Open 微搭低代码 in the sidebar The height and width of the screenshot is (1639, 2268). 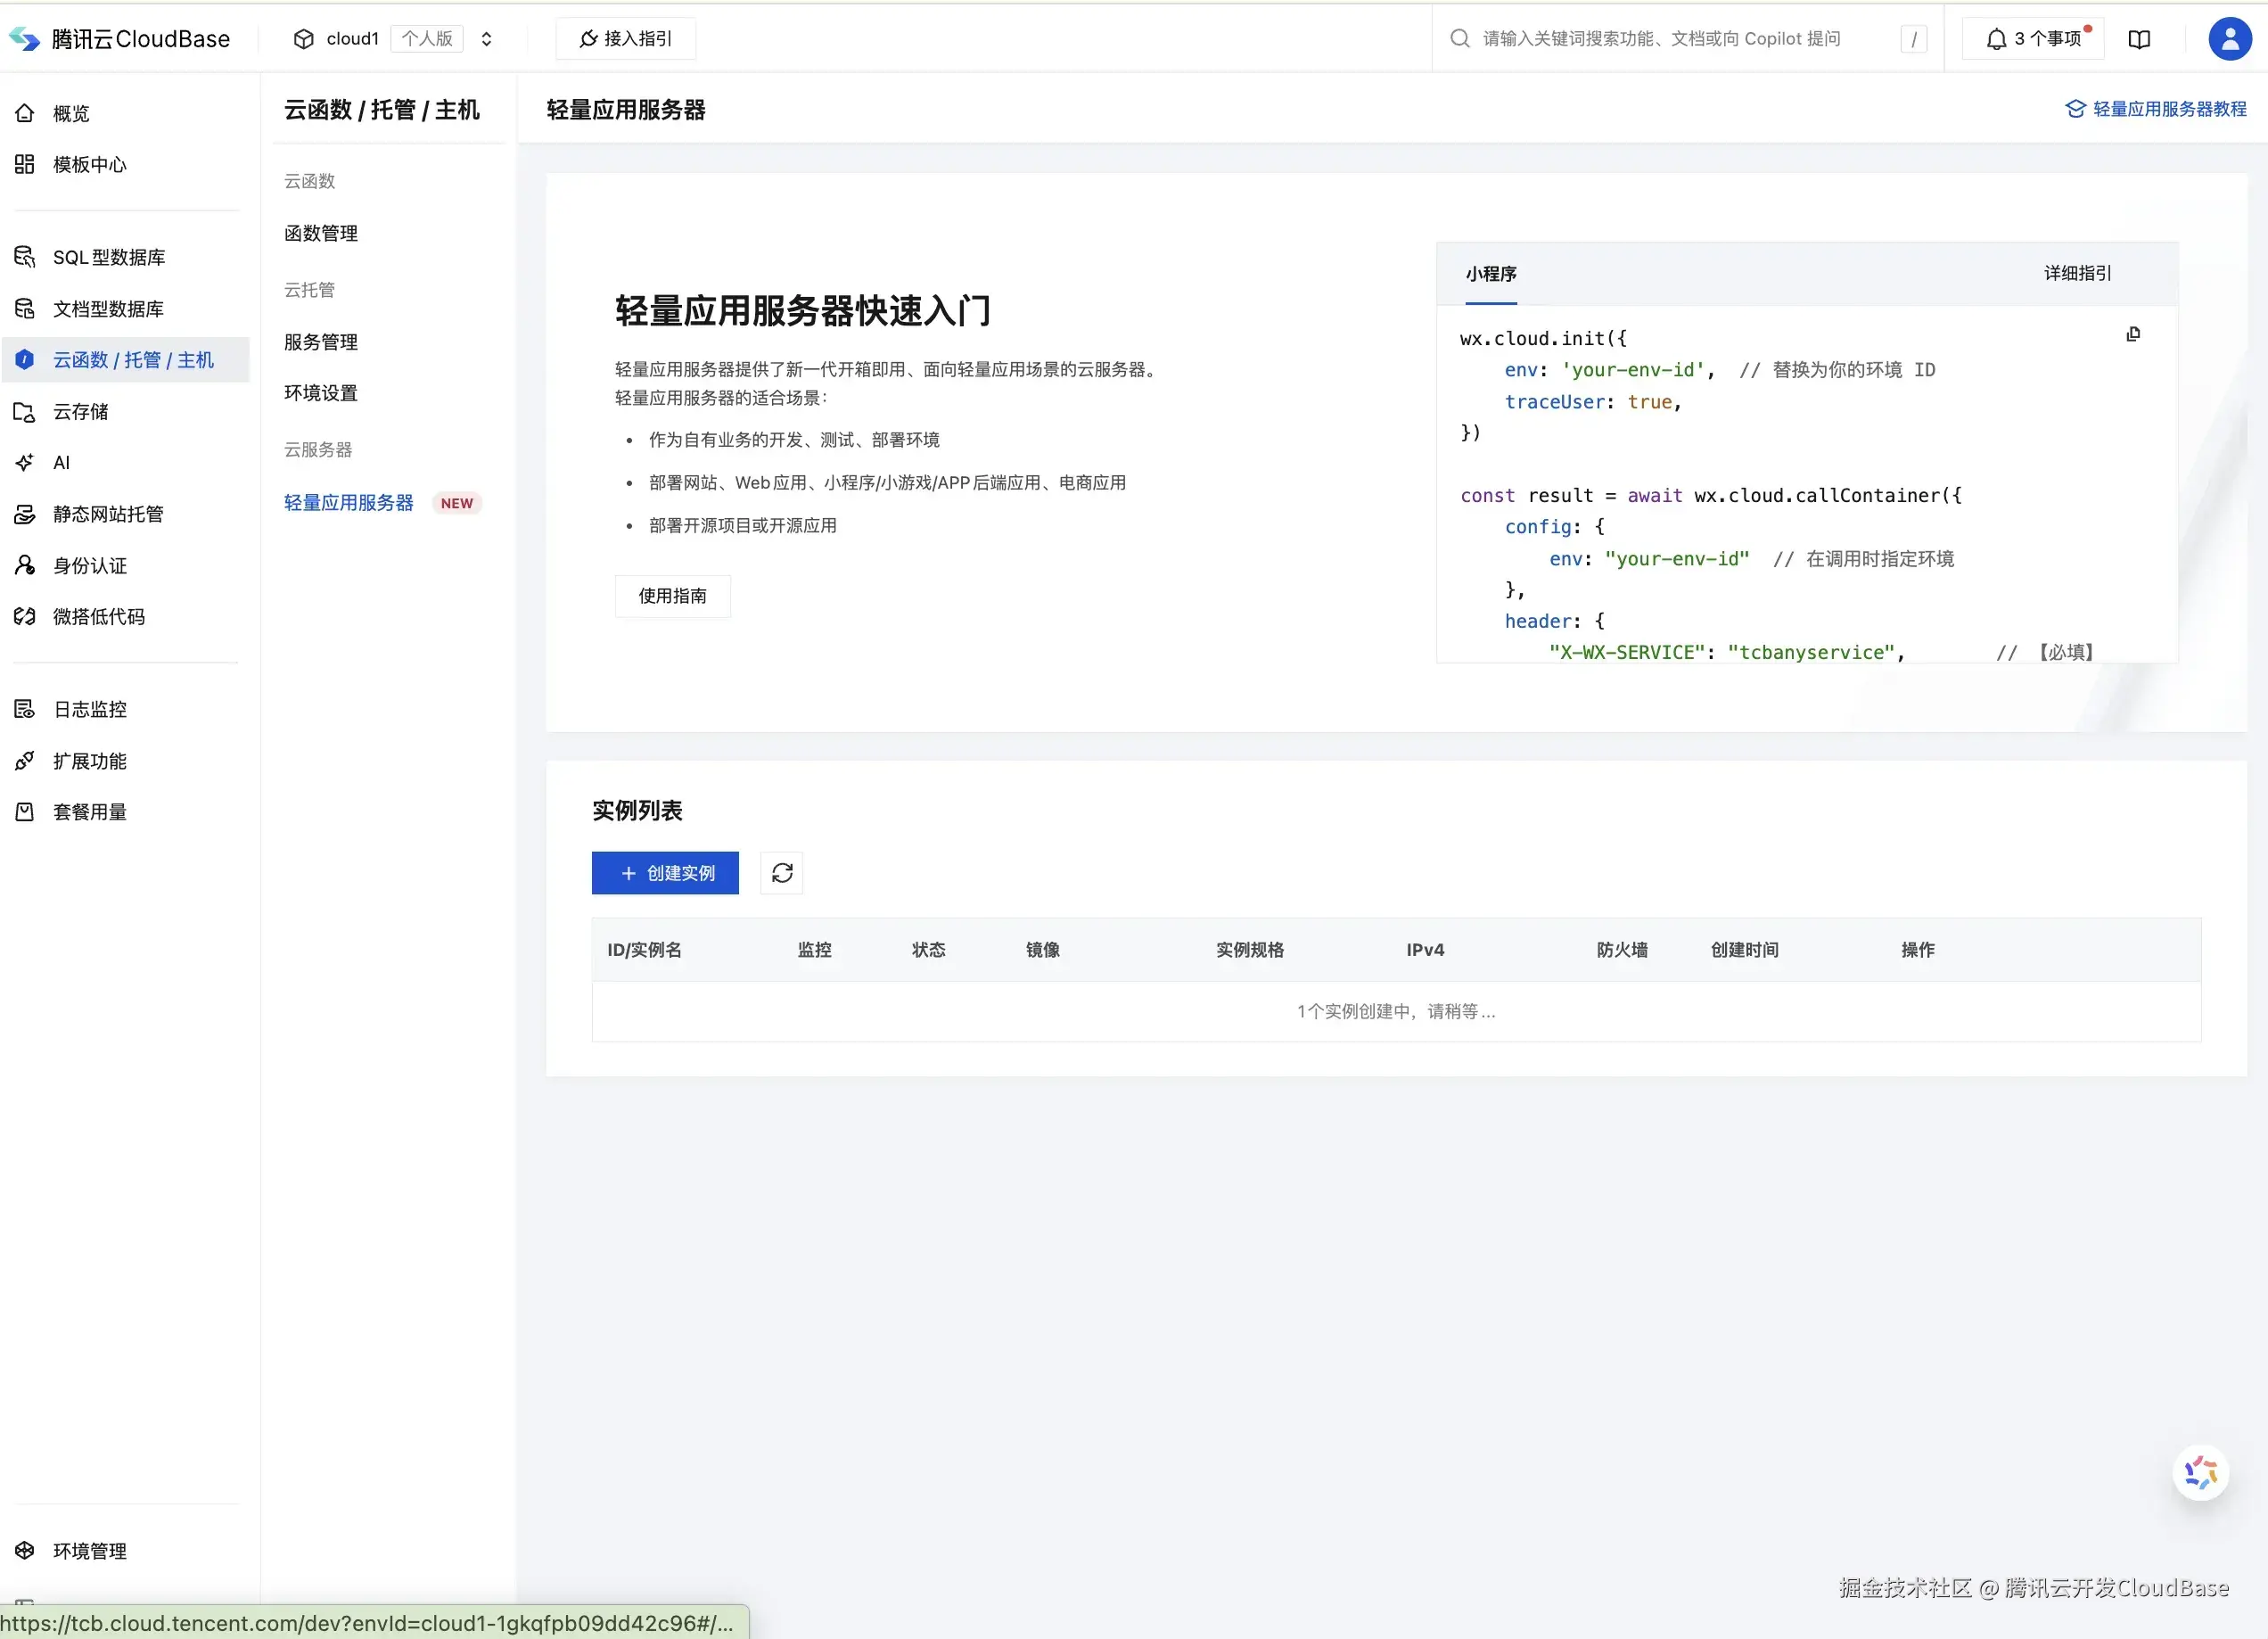[98, 616]
